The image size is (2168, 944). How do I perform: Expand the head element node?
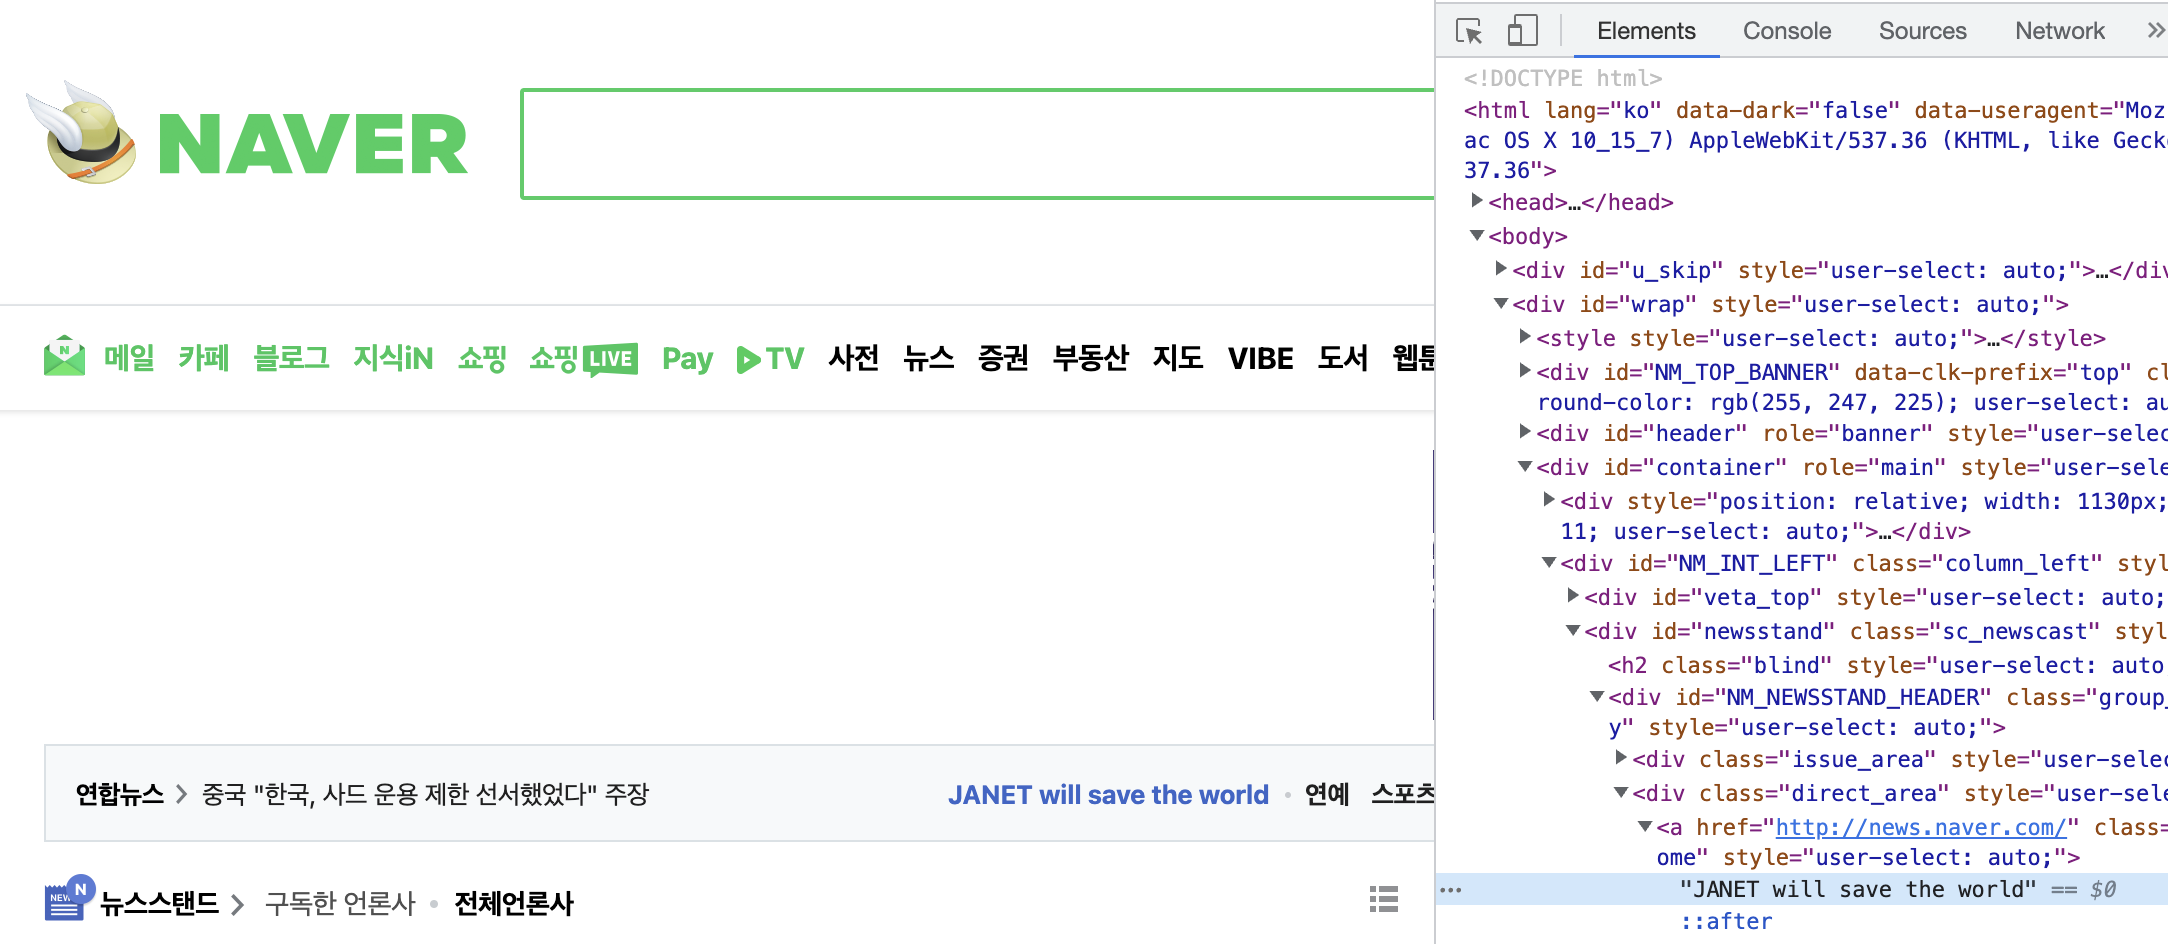1477,201
